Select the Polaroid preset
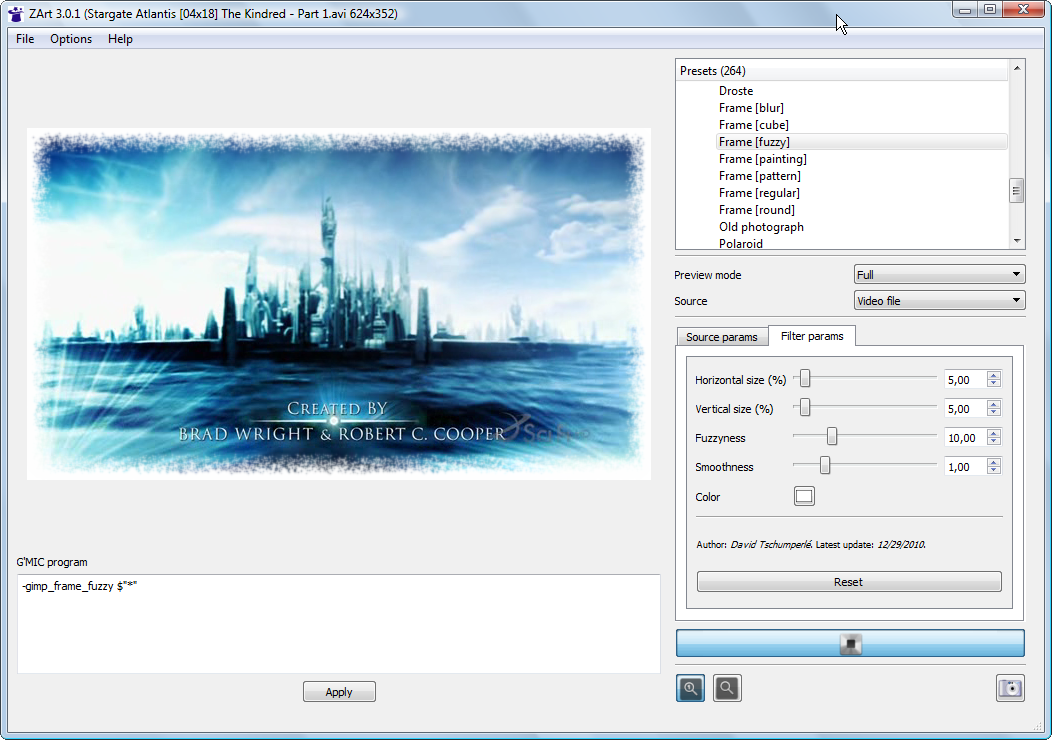 pos(741,243)
